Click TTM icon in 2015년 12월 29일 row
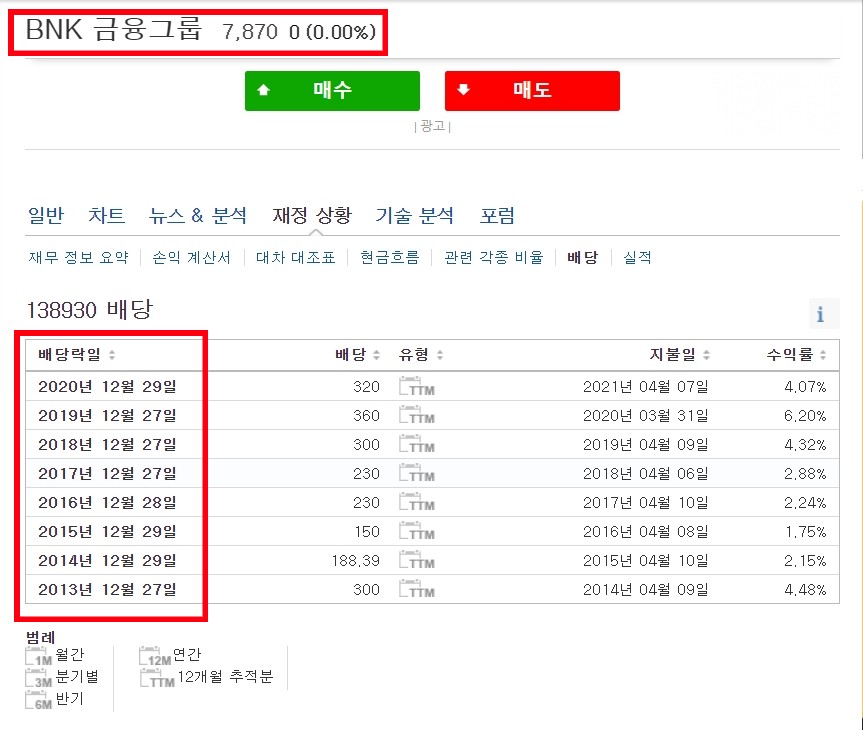 [x=417, y=531]
